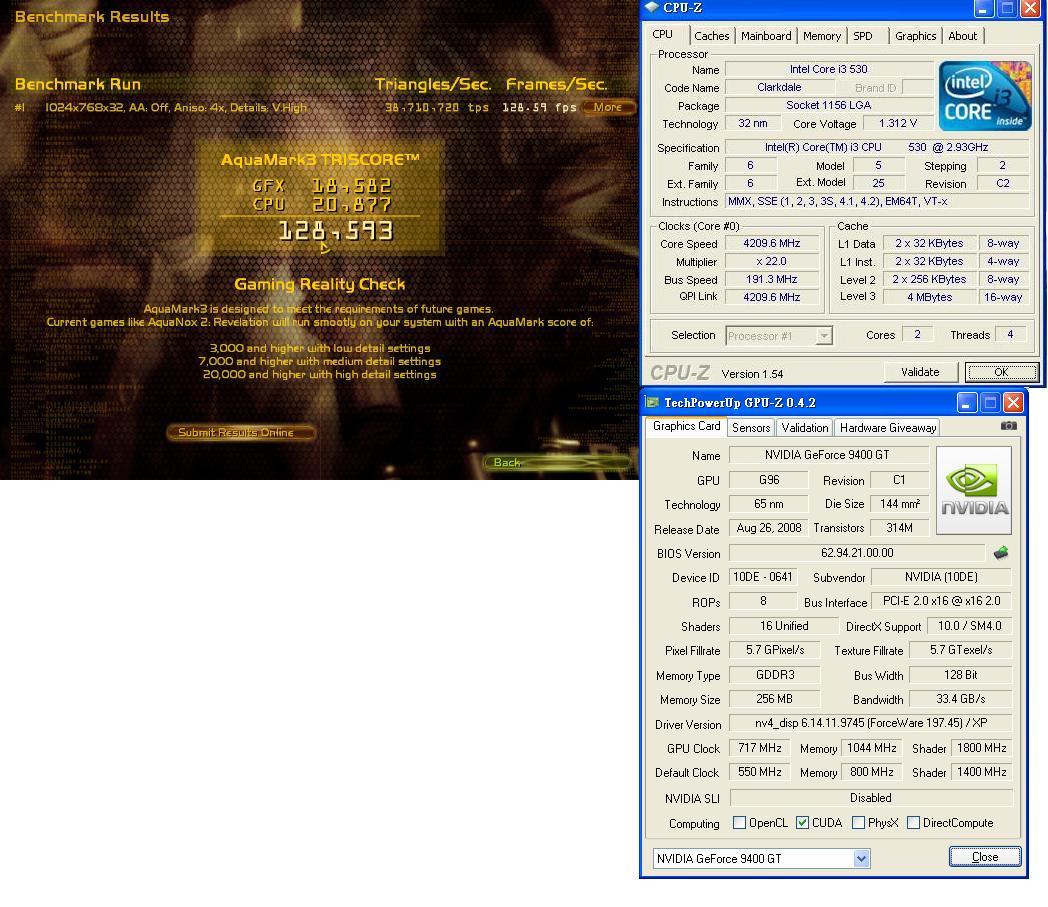Close the CPU-Z window with the red X
1048x907 pixels.
(1030, 9)
